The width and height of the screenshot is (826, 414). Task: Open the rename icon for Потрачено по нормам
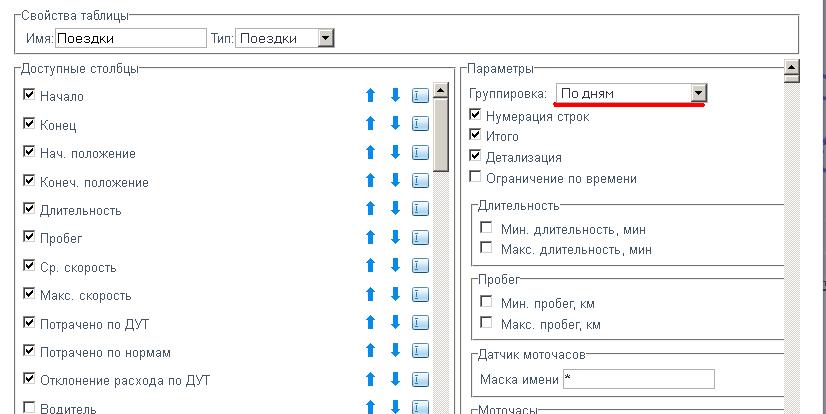click(x=420, y=351)
